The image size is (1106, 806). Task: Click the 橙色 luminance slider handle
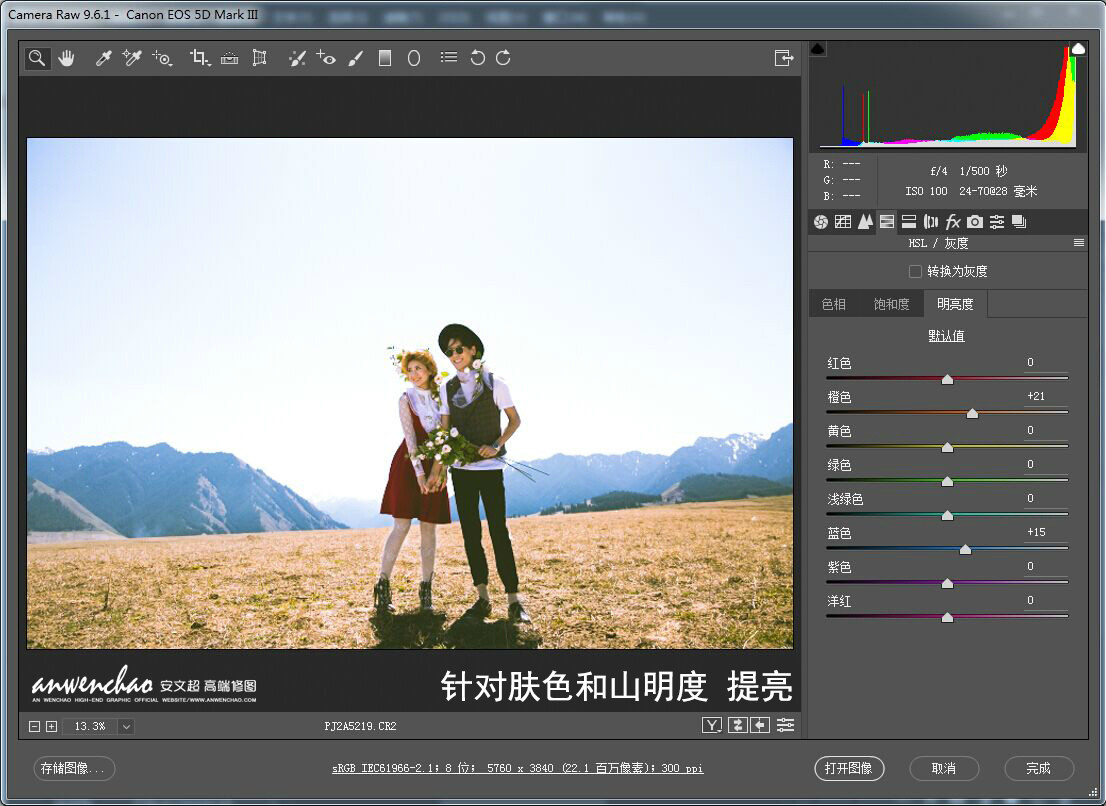tap(972, 413)
